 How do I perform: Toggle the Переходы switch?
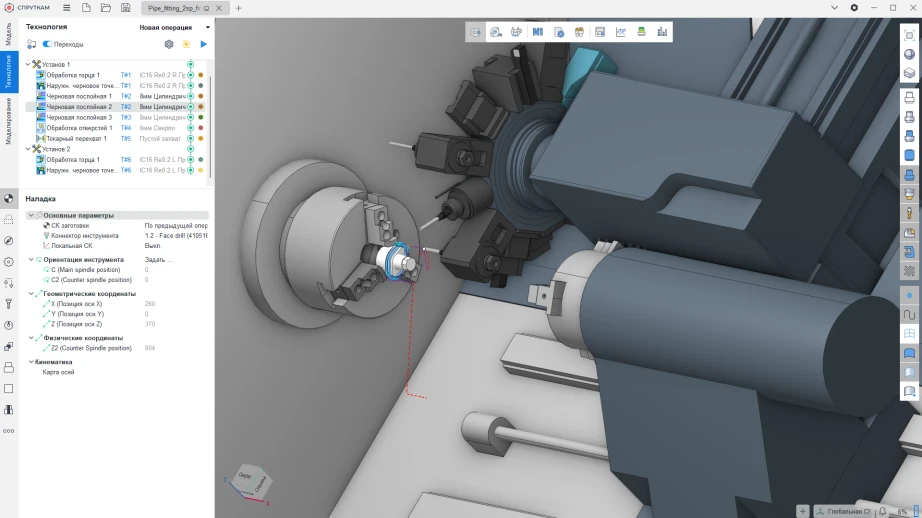[47, 44]
